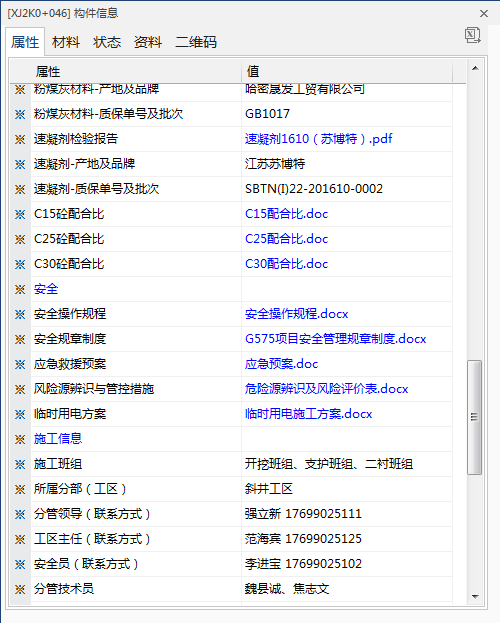Screen dimensions: 500x623
Task: Click scrollbar down arrow
Action: pyautogui.click(x=475, y=597)
